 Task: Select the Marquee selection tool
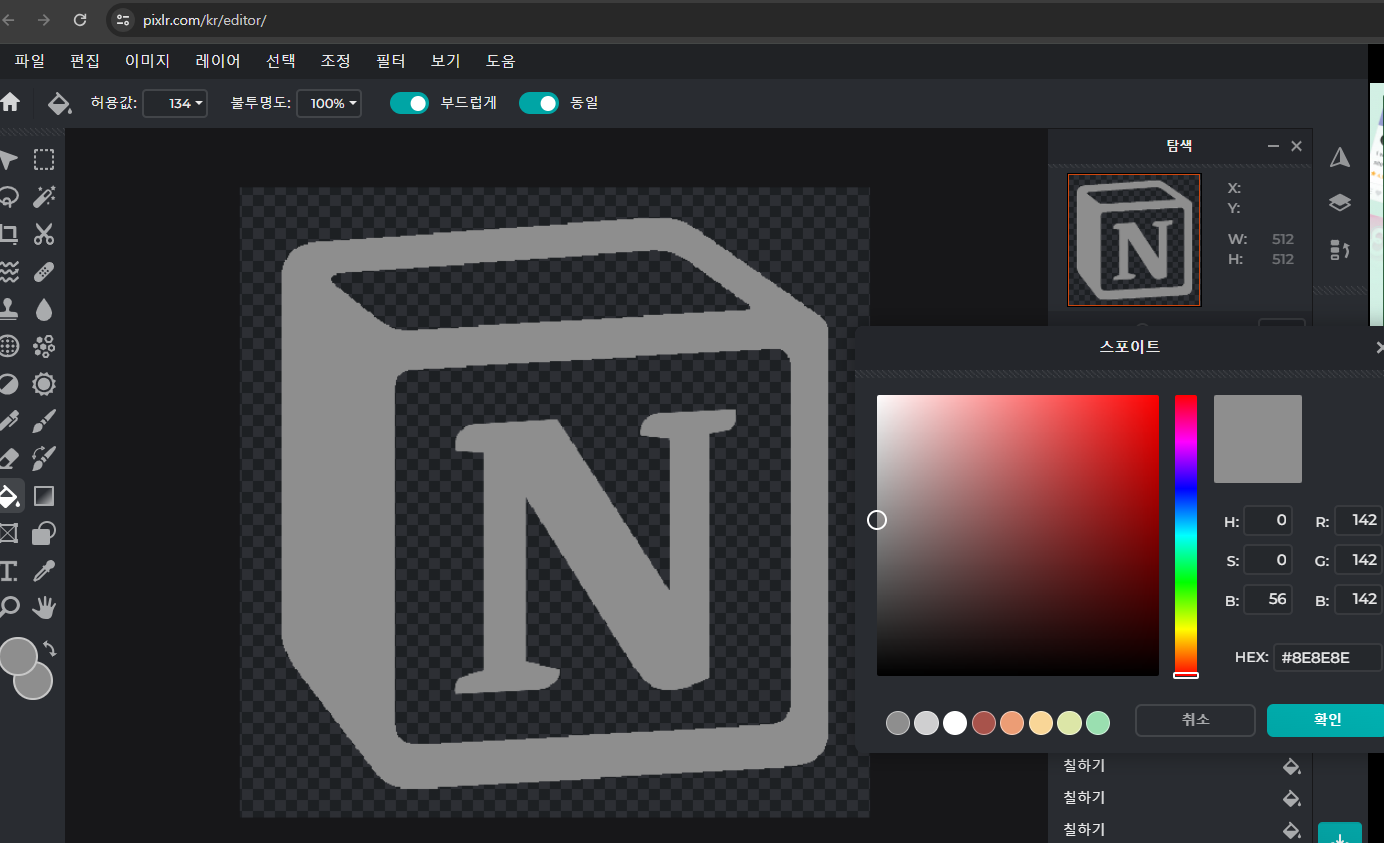pyautogui.click(x=44, y=160)
